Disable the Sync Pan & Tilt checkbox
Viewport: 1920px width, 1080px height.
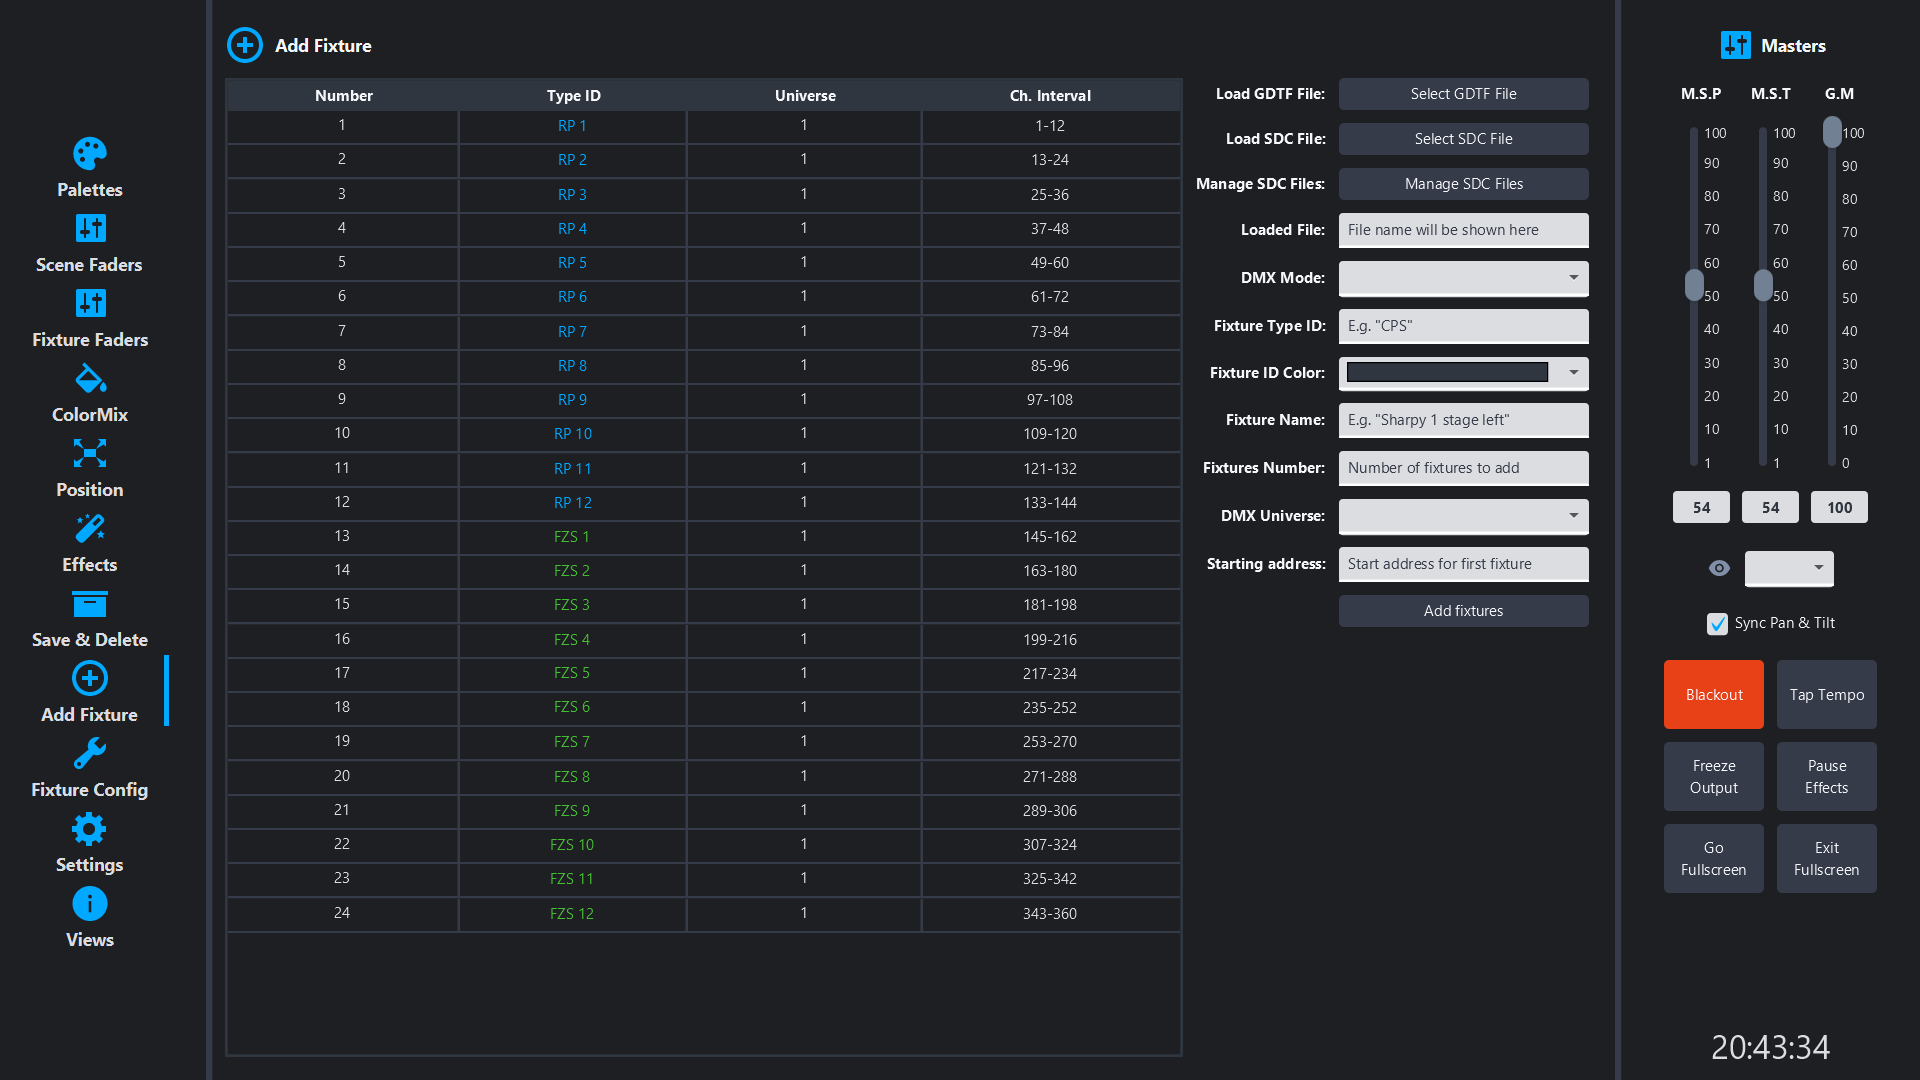coord(1718,623)
